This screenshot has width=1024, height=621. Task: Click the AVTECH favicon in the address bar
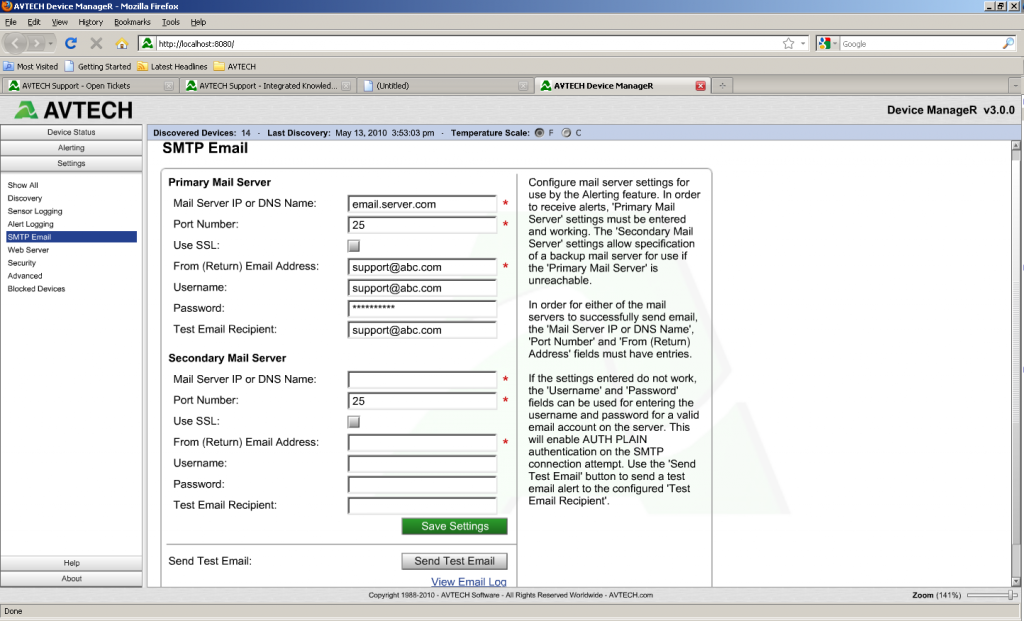pyautogui.click(x=146, y=43)
